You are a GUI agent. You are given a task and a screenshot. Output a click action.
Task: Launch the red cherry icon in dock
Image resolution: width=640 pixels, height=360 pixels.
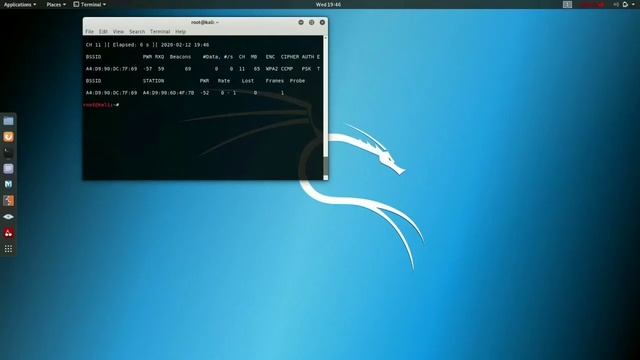[8, 233]
